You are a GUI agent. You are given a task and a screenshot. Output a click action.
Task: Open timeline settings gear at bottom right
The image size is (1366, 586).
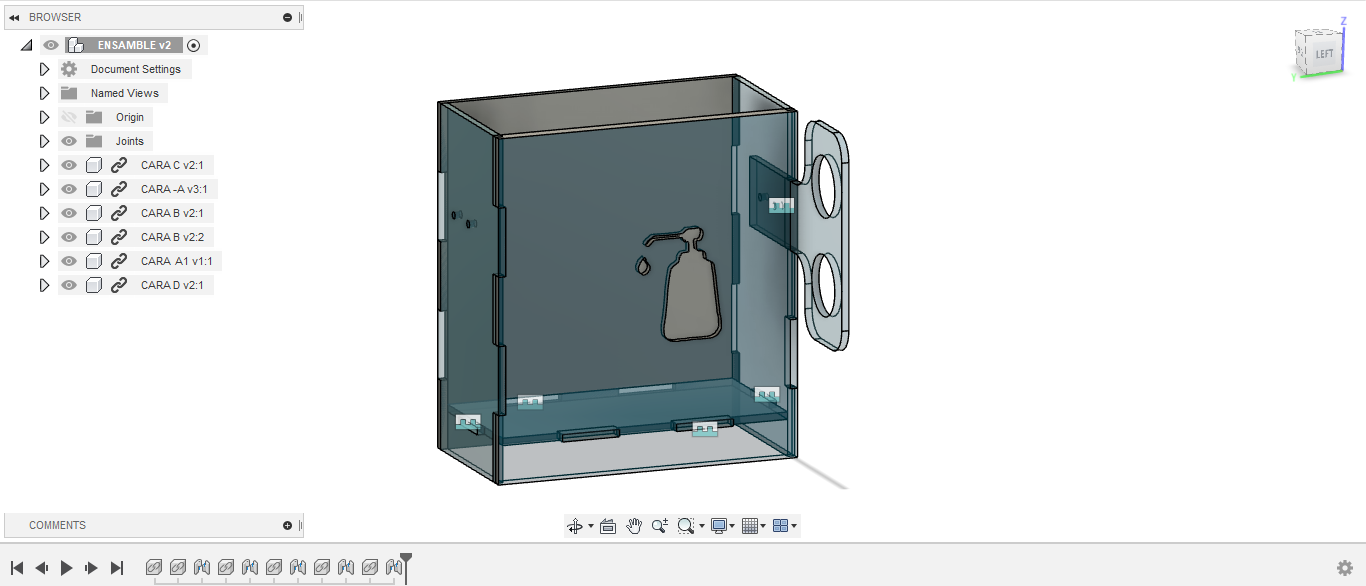[x=1345, y=568]
